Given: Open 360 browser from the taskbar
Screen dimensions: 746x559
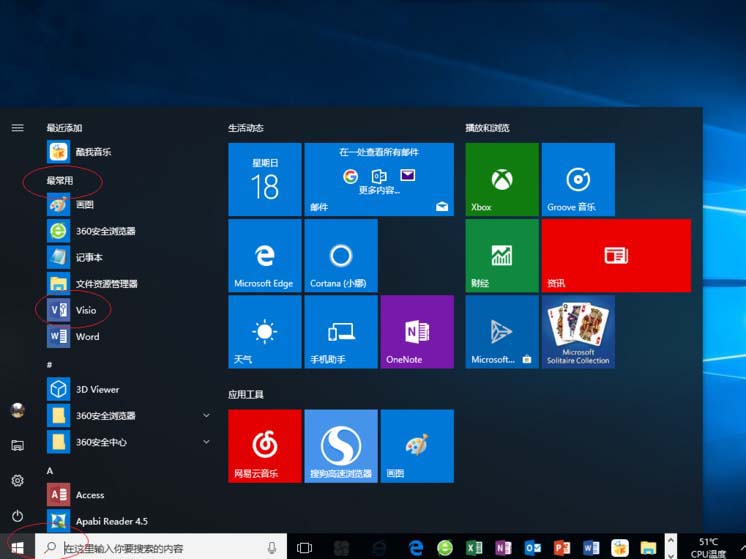Looking at the screenshot, I should tap(445, 548).
